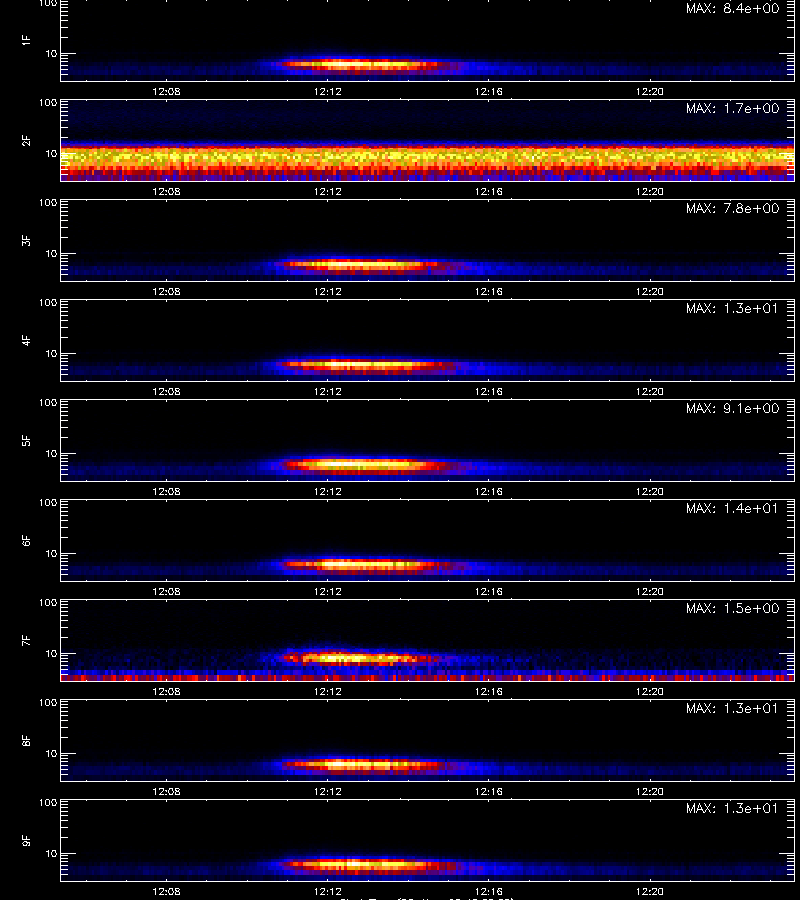Click the '12:12' tick label under the 1F panel
The width and height of the screenshot is (800, 900).
point(328,91)
